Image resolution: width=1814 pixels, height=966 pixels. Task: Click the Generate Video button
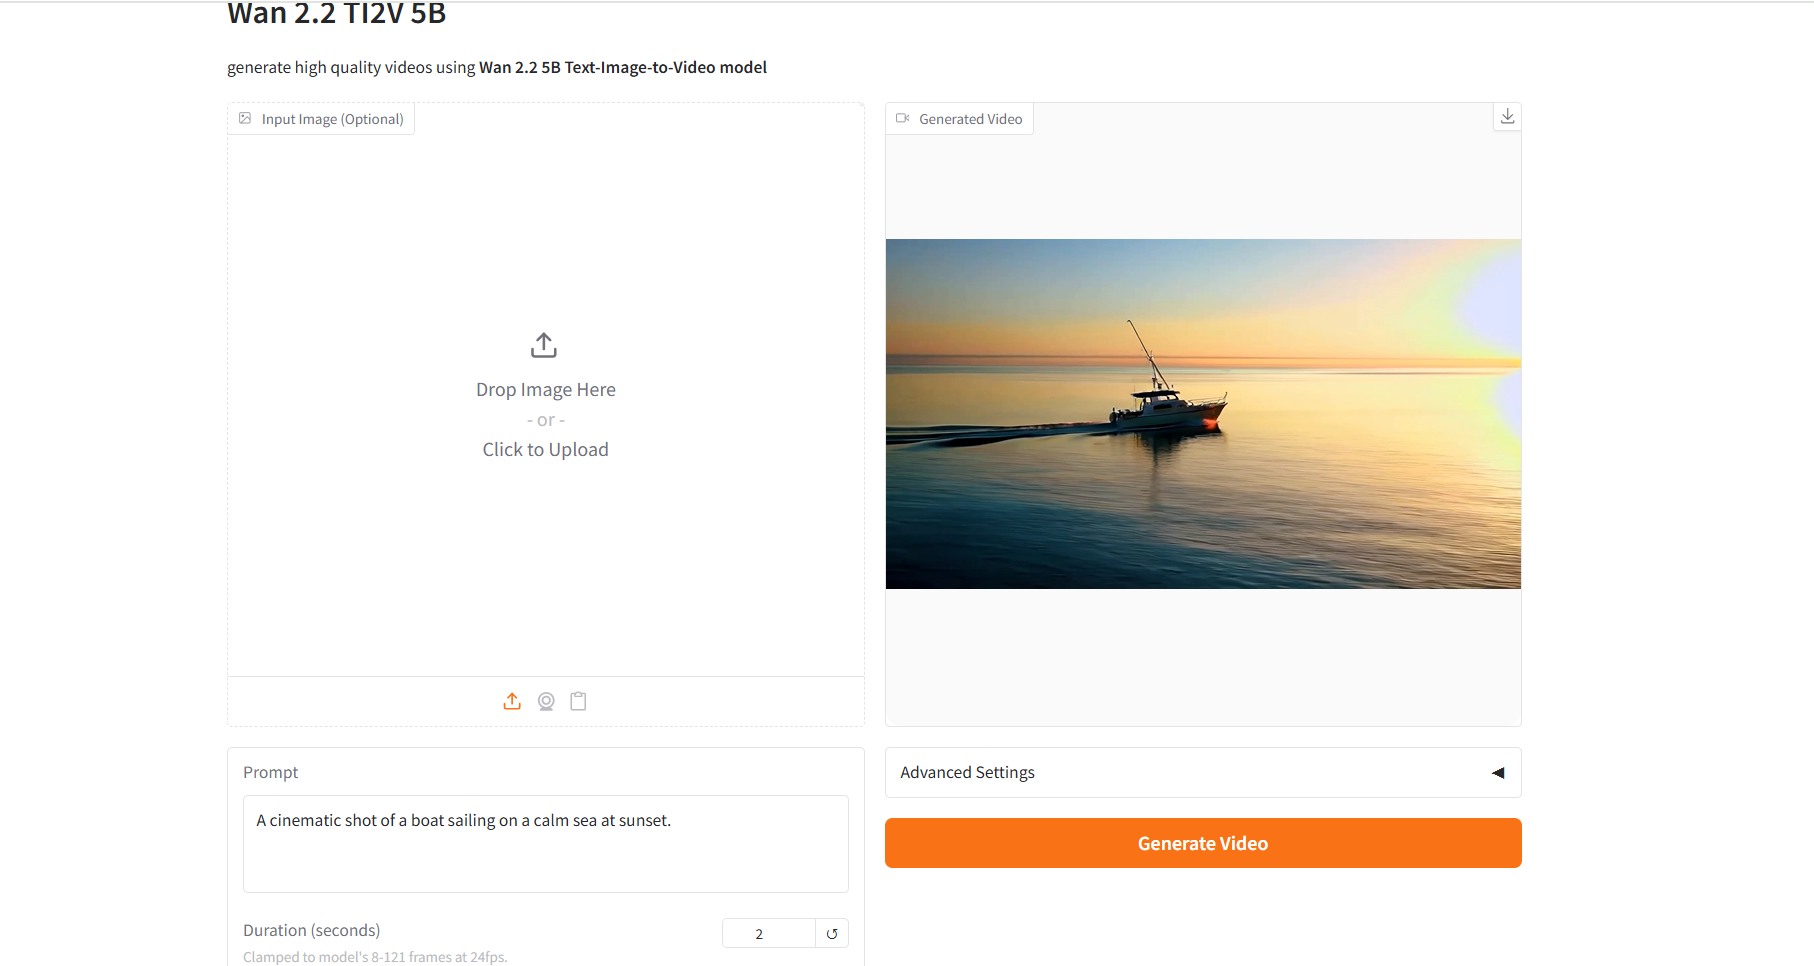pos(1203,843)
